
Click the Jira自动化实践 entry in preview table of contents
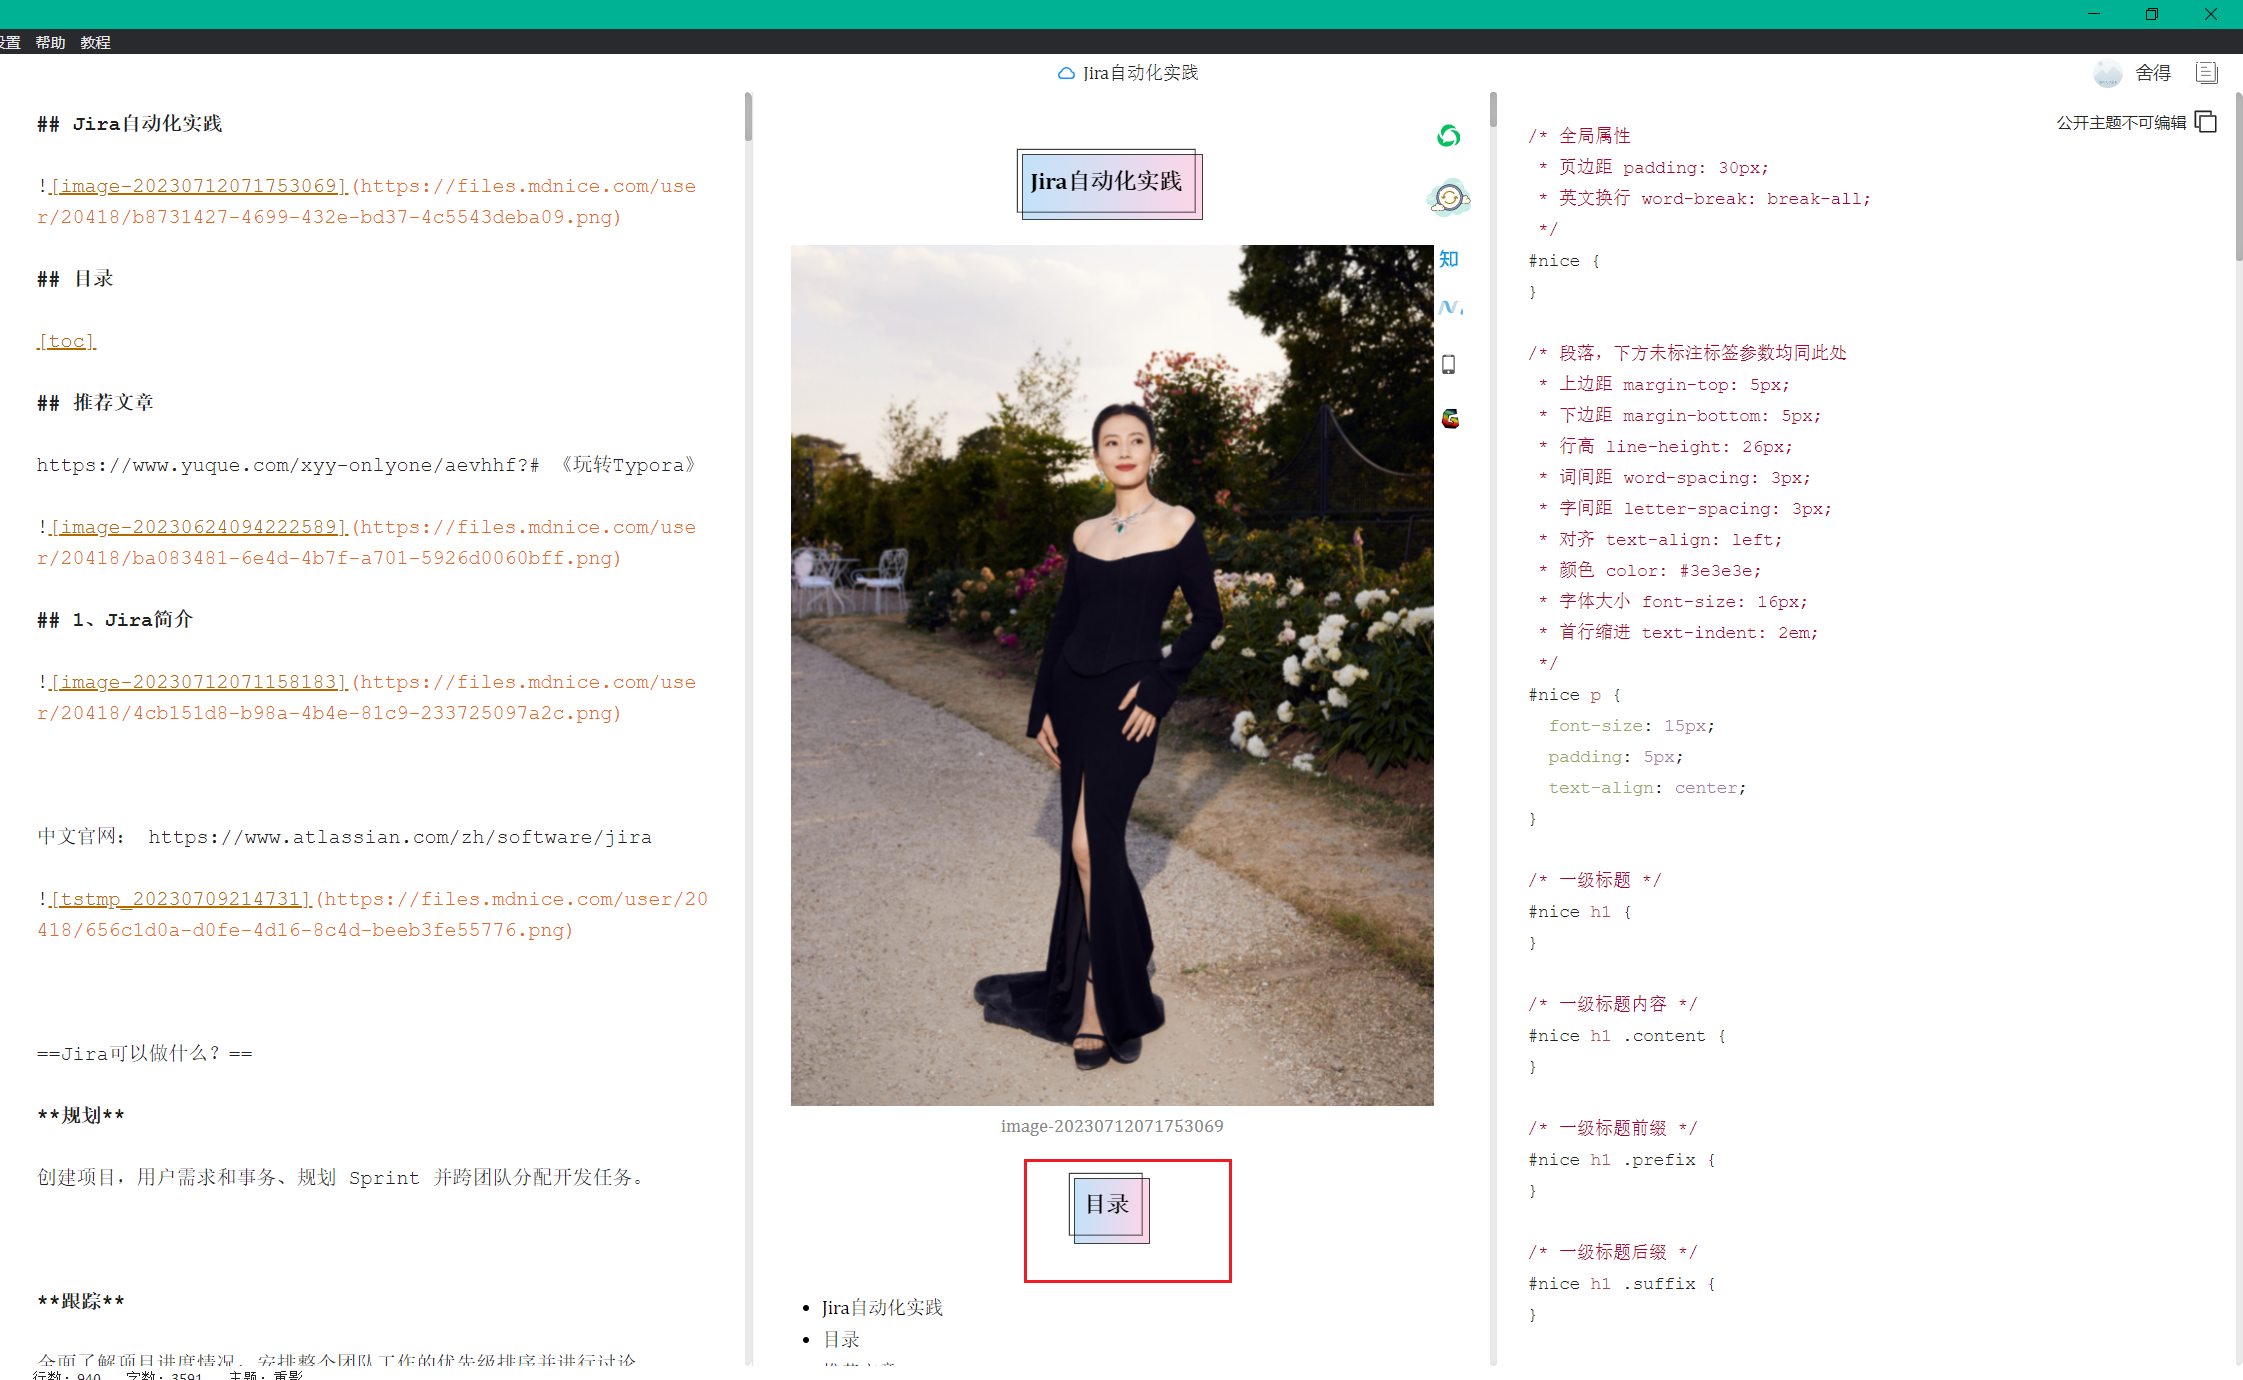click(882, 1307)
